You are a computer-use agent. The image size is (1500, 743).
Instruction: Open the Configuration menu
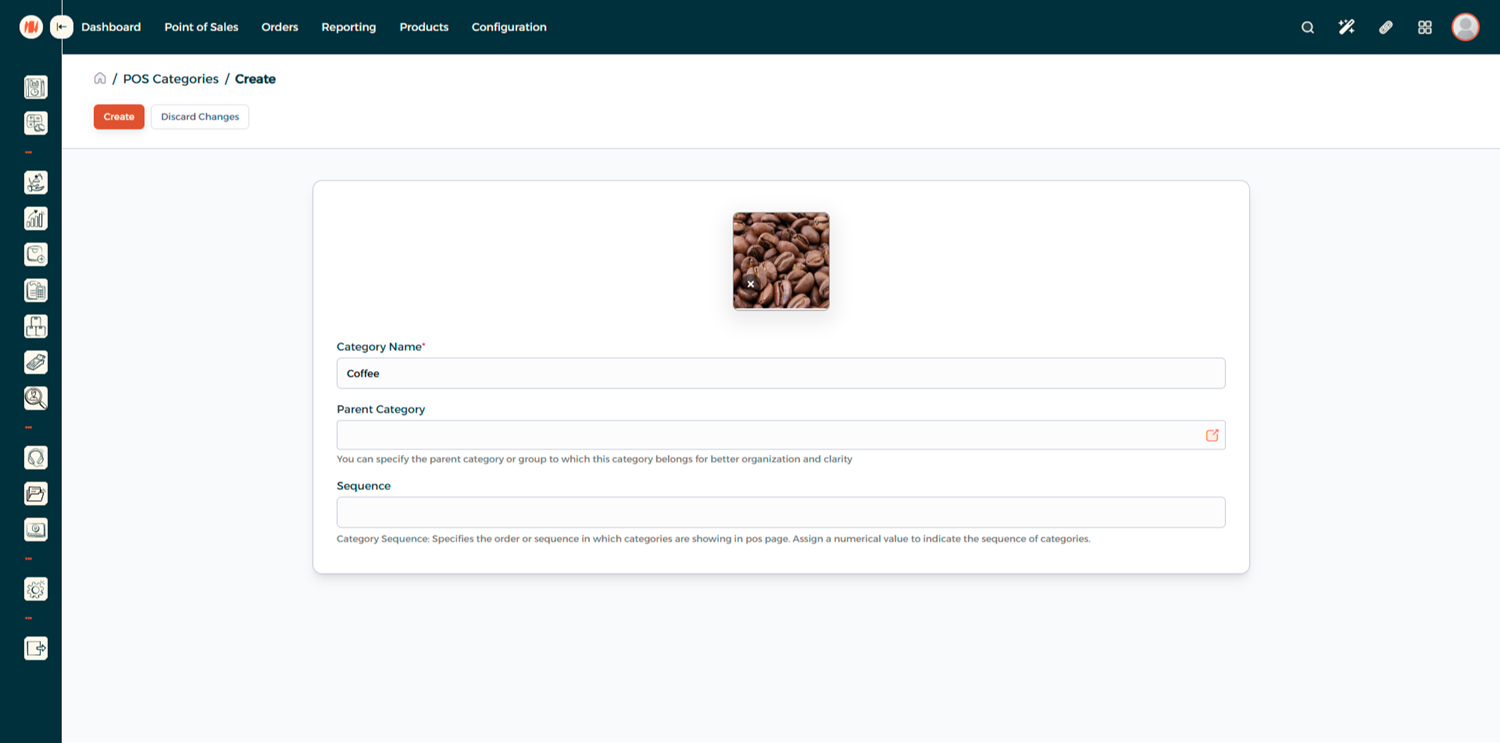tap(509, 27)
